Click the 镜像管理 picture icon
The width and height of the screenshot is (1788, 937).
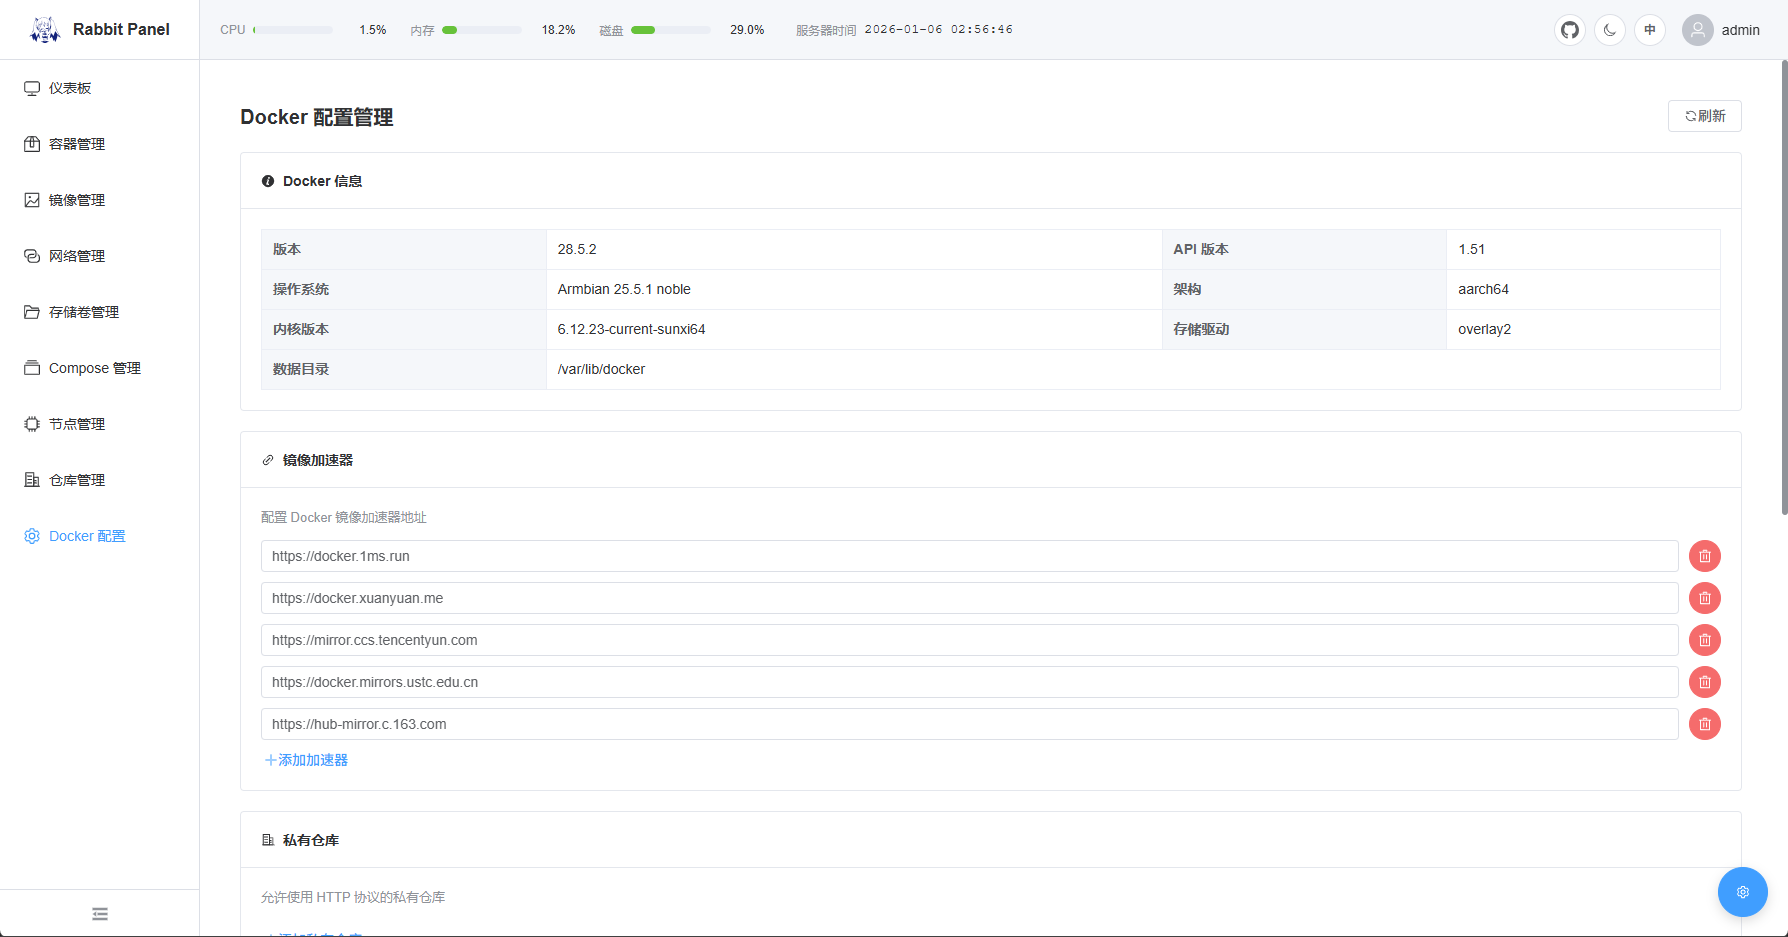coord(32,200)
